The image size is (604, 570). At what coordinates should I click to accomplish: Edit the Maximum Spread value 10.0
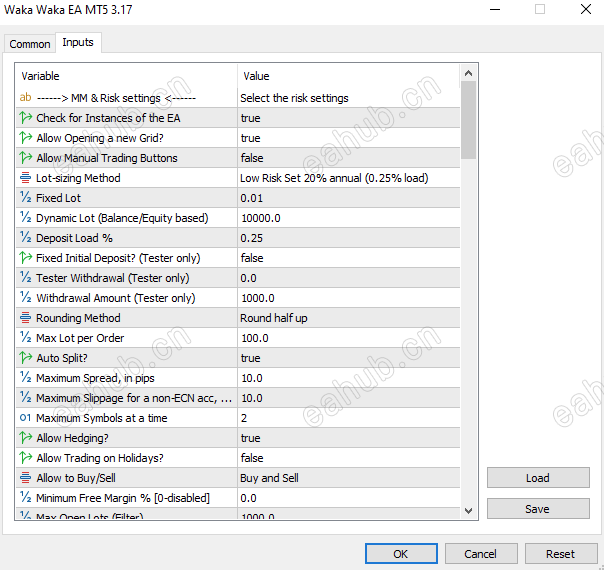[x=349, y=378]
